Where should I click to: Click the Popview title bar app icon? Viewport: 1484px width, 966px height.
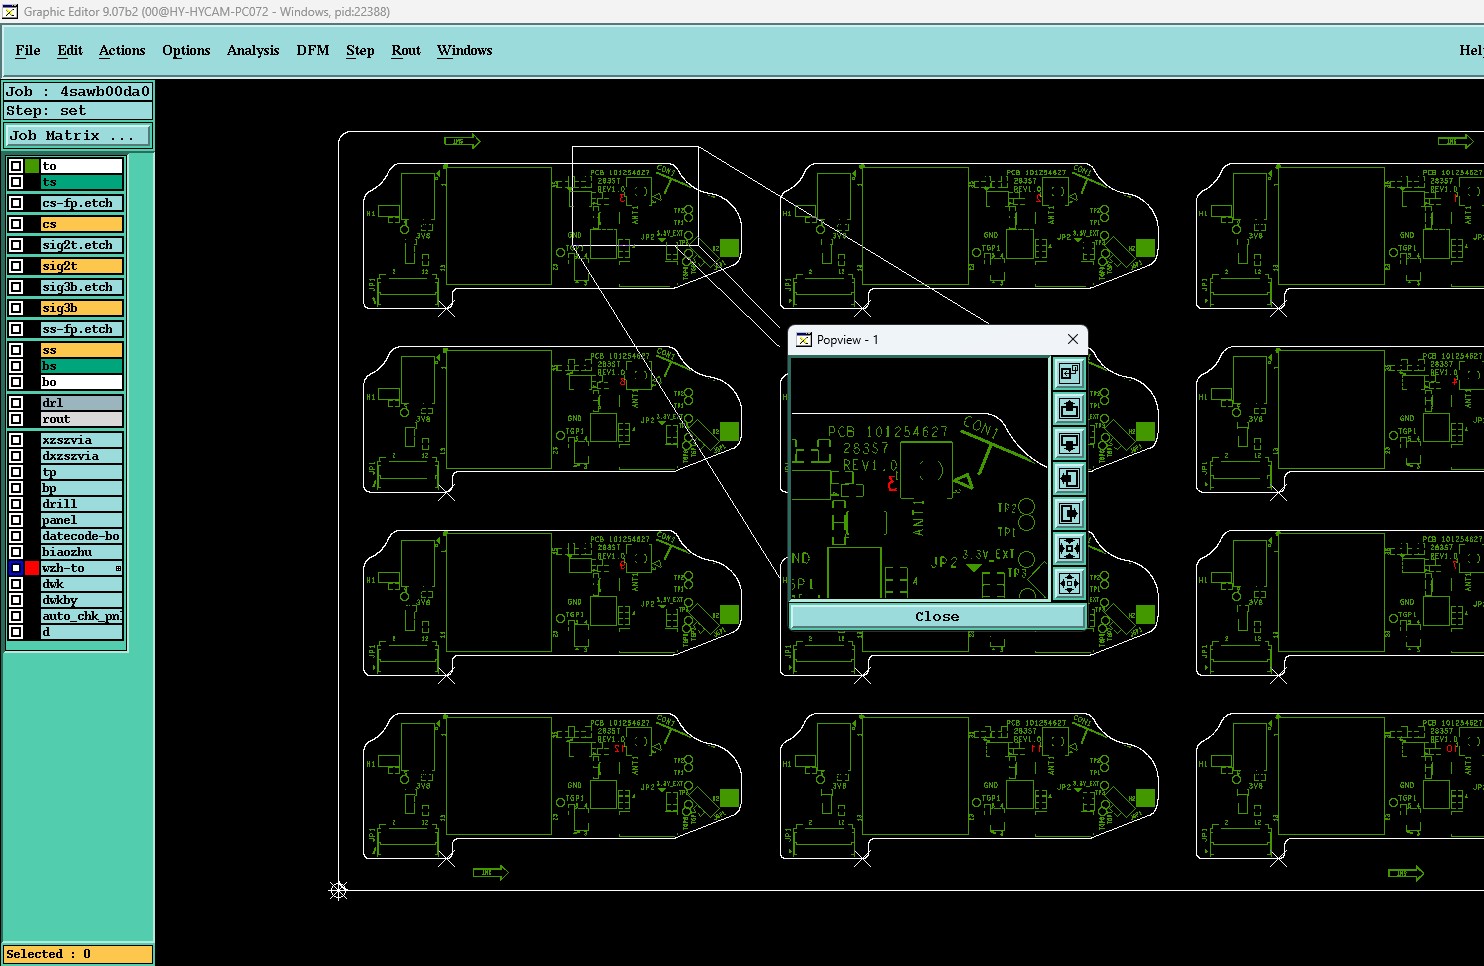pyautogui.click(x=803, y=340)
